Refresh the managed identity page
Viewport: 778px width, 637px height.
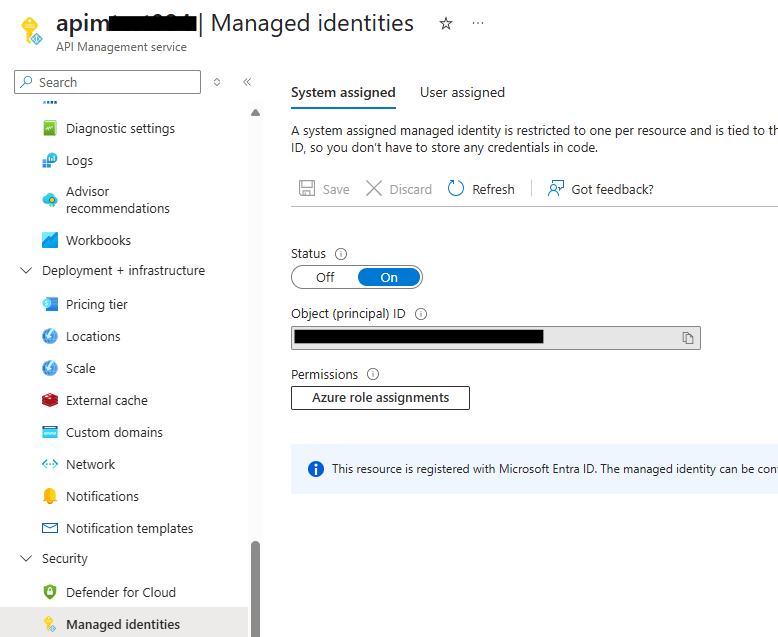(481, 189)
